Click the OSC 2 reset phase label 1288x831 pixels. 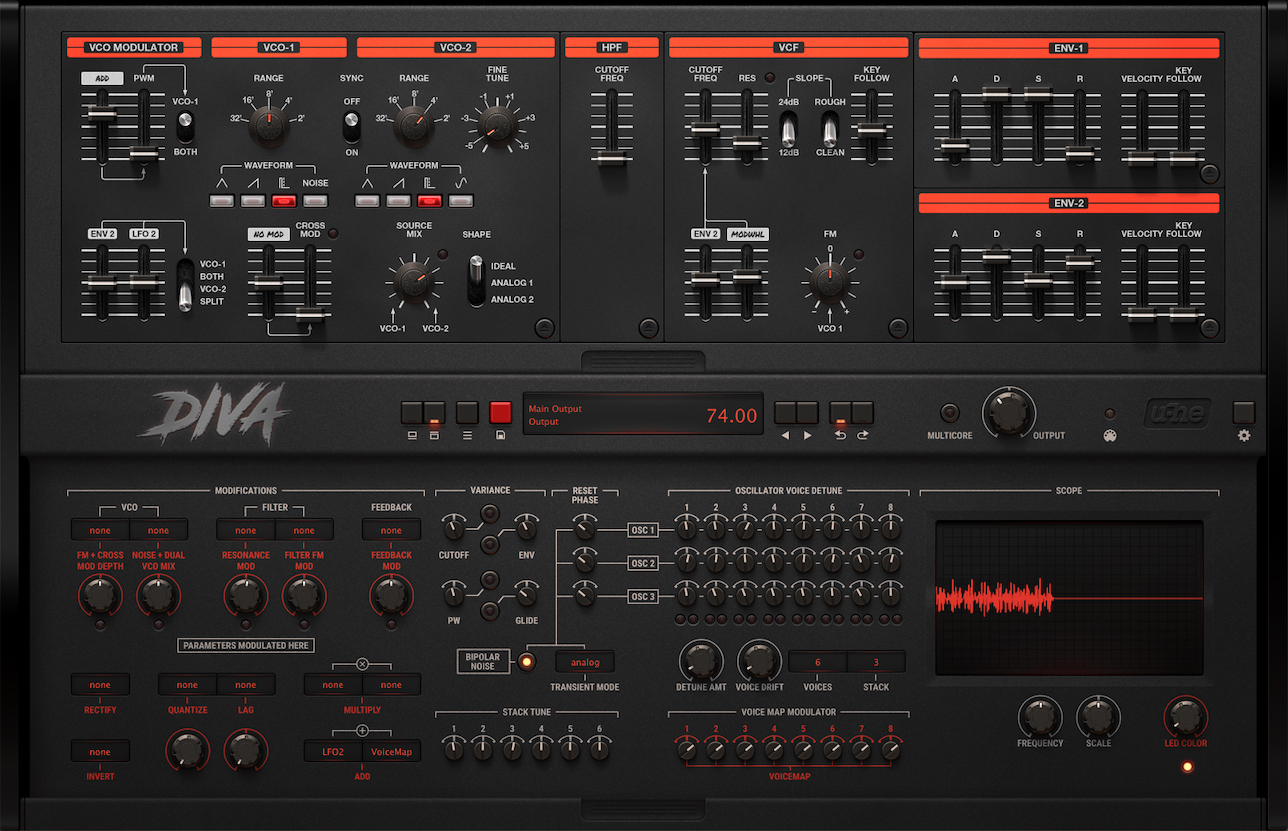click(643, 564)
